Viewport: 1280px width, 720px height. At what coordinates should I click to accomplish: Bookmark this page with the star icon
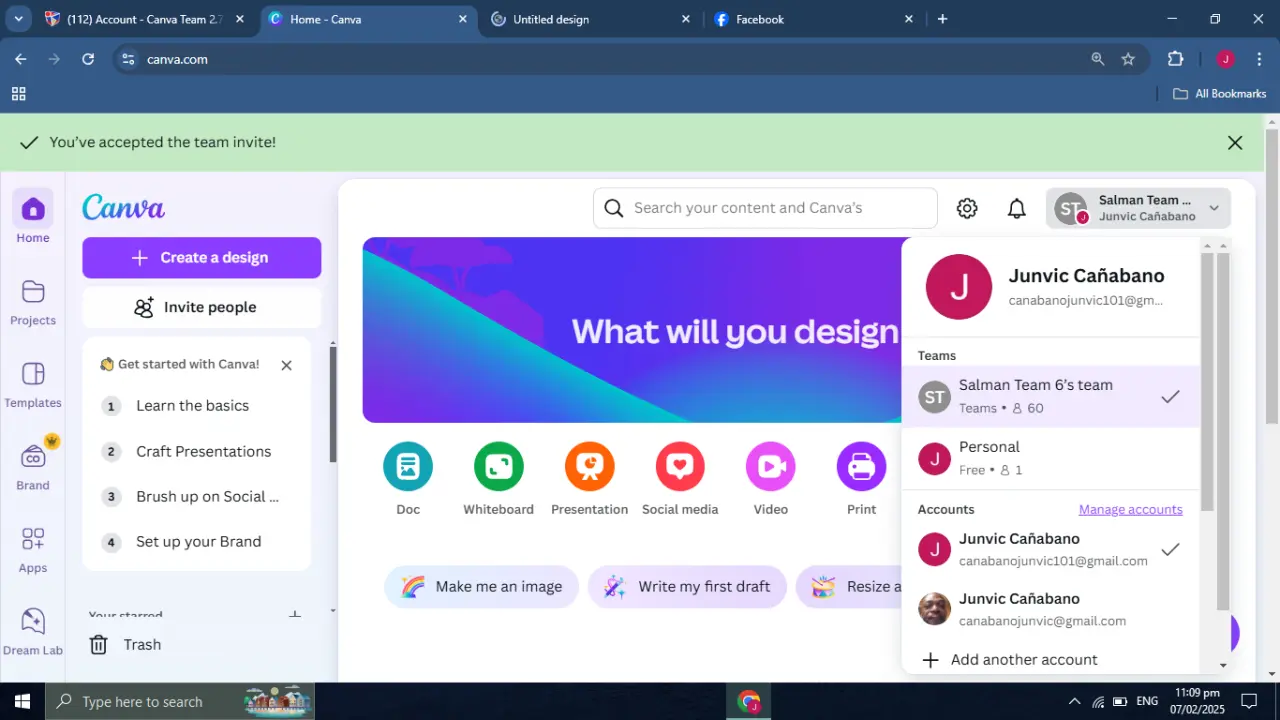(x=1128, y=59)
